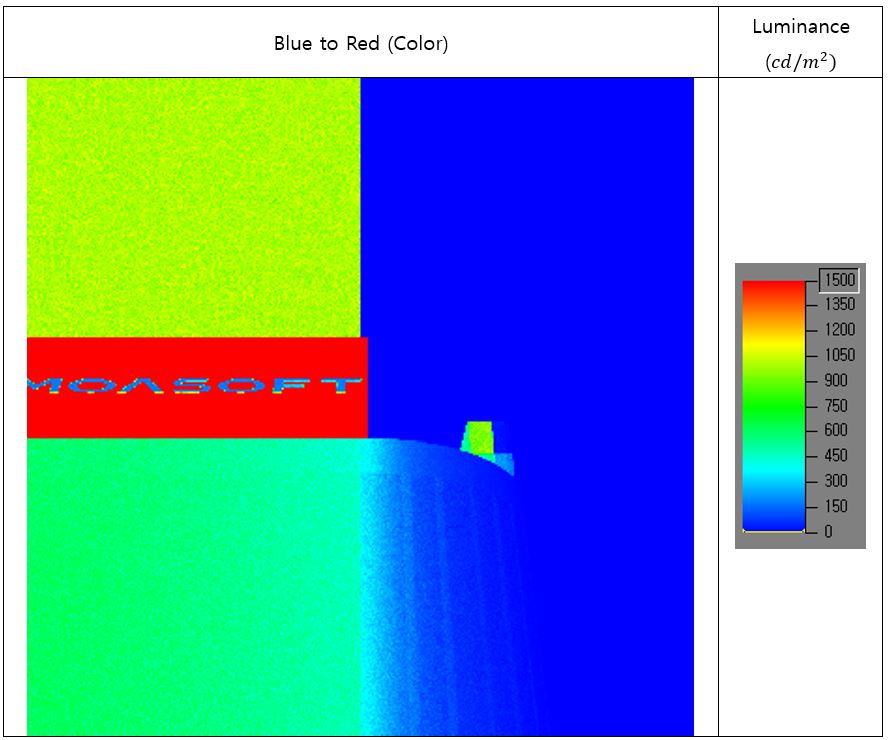Click the 300 legend label
The height and width of the screenshot is (740, 888).
coord(836,481)
